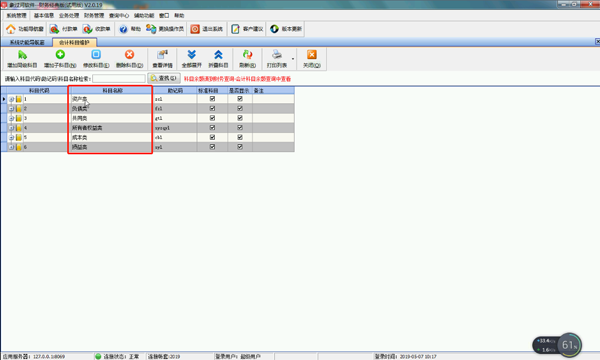600x360 pixels.
Task: Select the 资产类 name cell
Action: (x=111, y=99)
